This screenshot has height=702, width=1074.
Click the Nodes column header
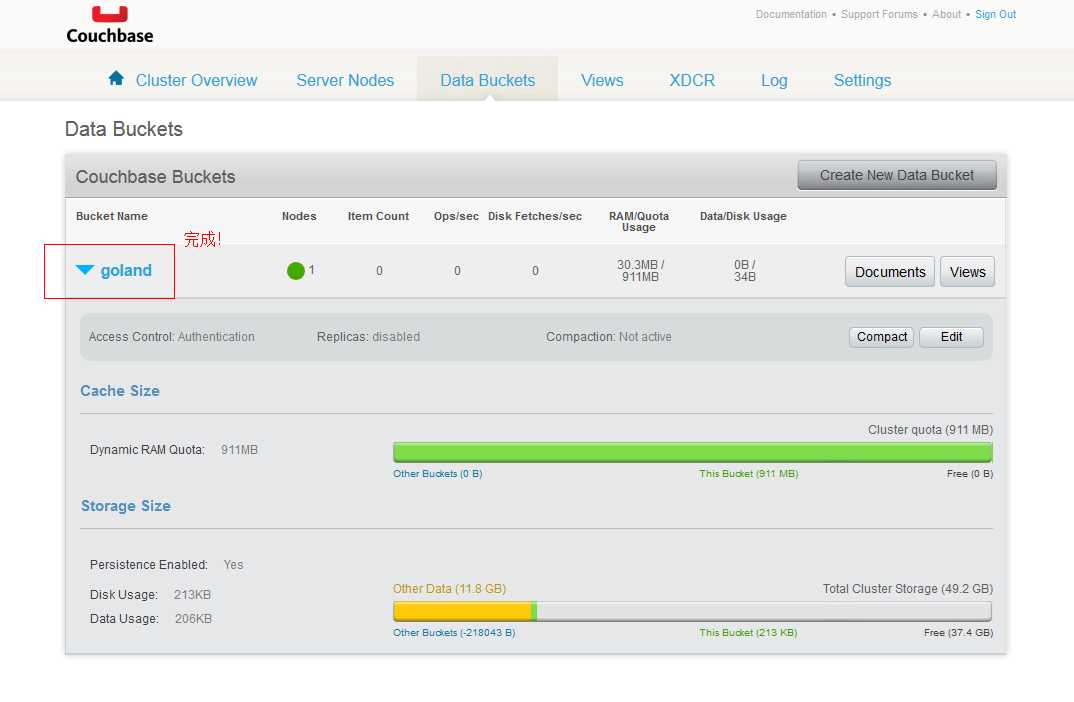point(299,216)
